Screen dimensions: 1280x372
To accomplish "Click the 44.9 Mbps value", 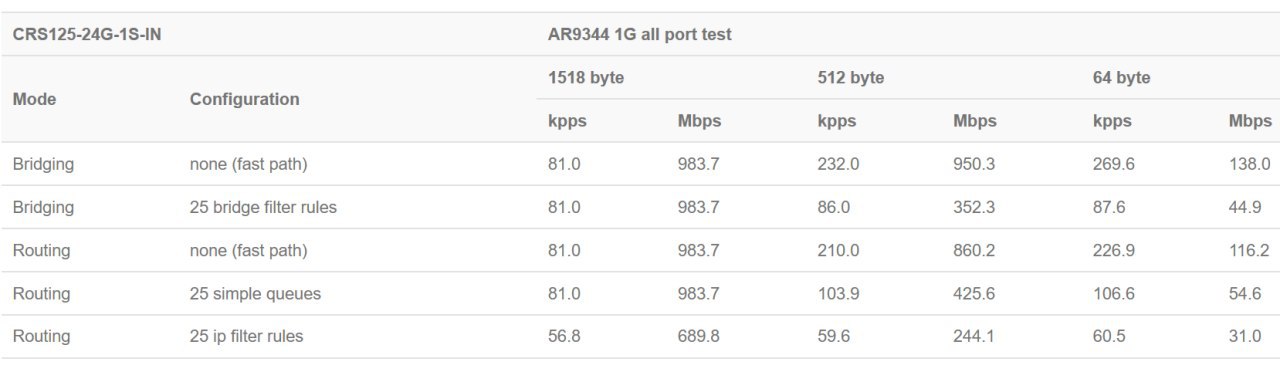I will [x=1245, y=207].
